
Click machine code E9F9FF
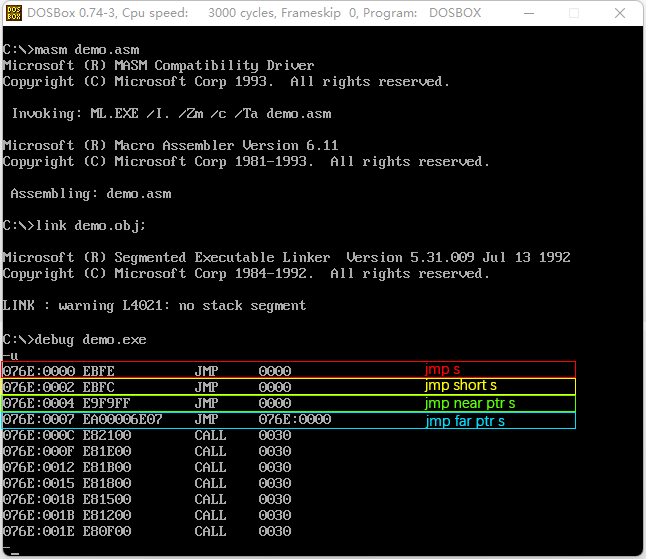coord(106,403)
